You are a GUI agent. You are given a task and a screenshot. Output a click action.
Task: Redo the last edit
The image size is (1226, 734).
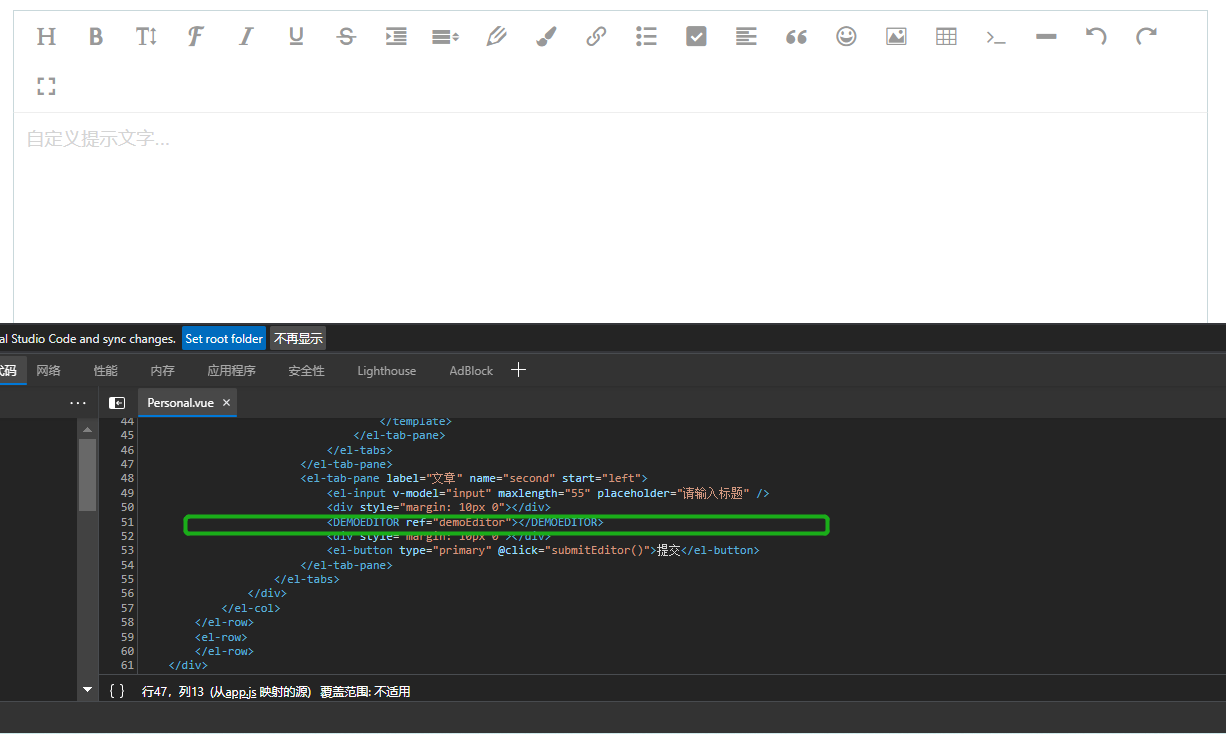pos(1146,37)
